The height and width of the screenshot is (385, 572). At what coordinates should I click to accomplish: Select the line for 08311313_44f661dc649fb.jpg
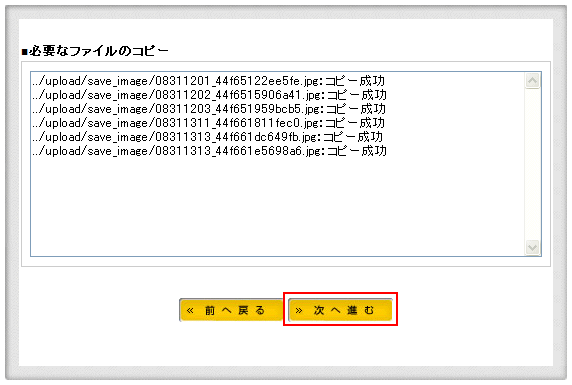[207, 137]
